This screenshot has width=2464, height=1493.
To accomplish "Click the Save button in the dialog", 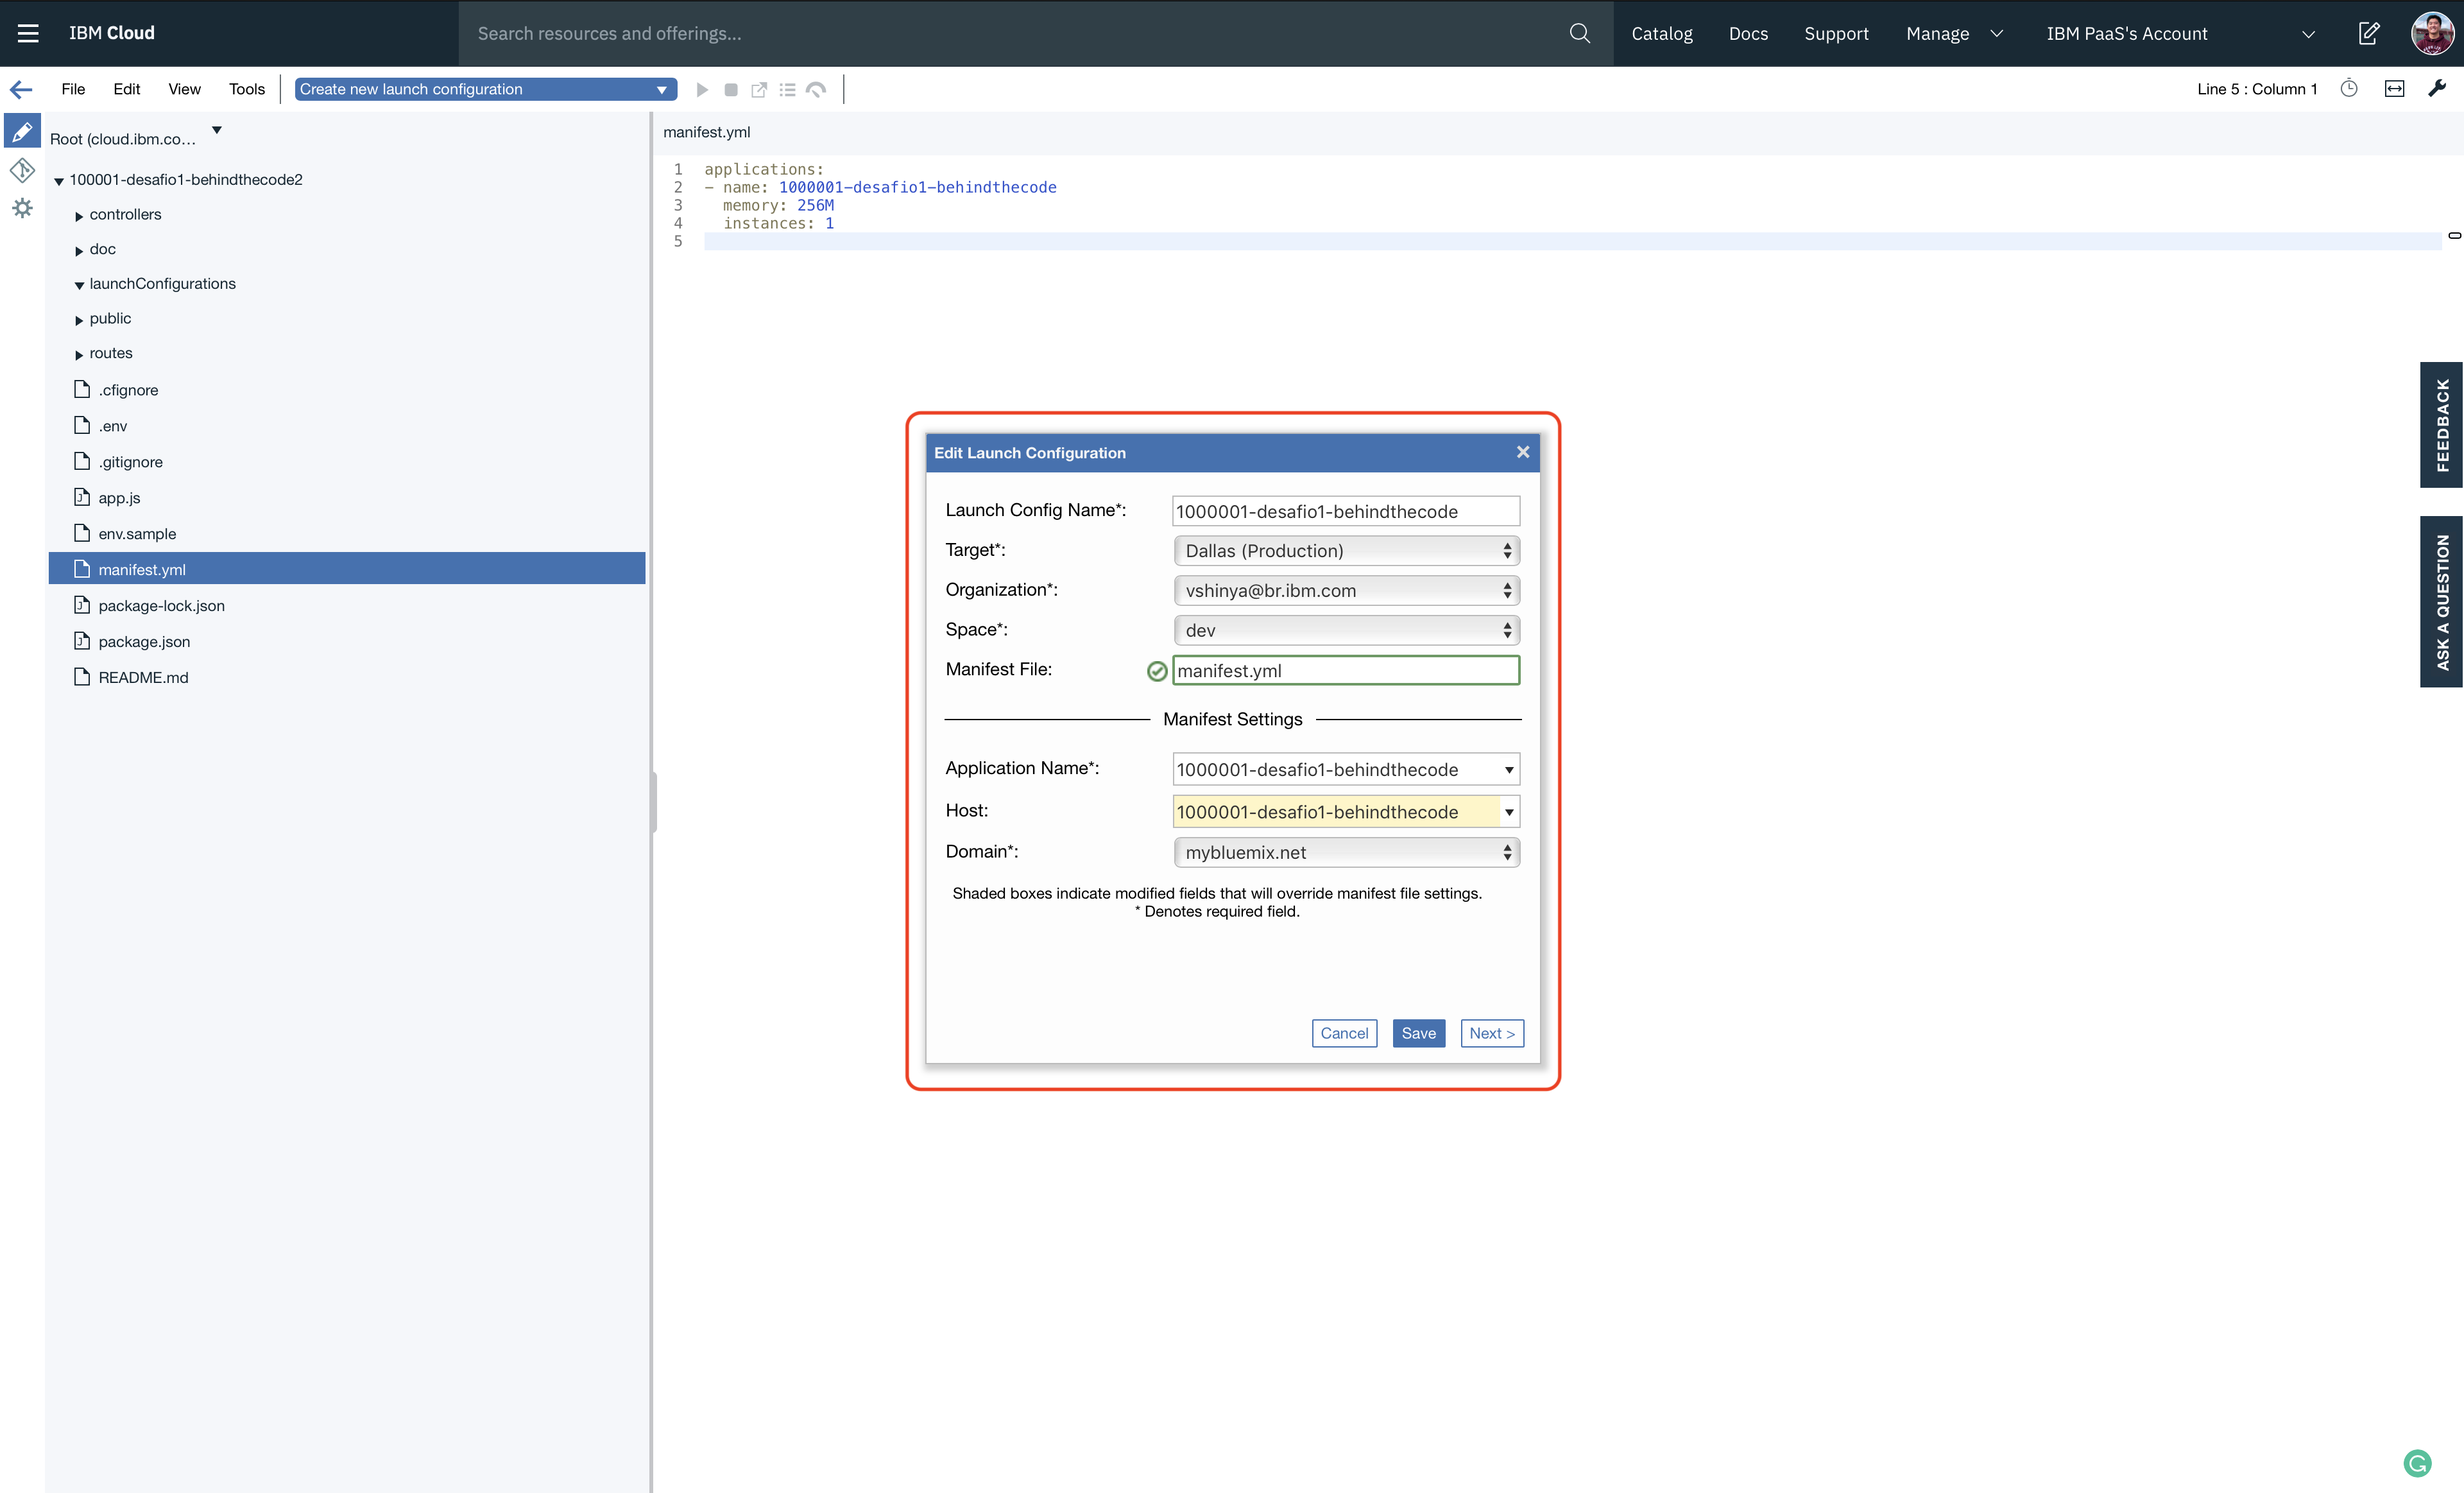I will (x=1418, y=1033).
